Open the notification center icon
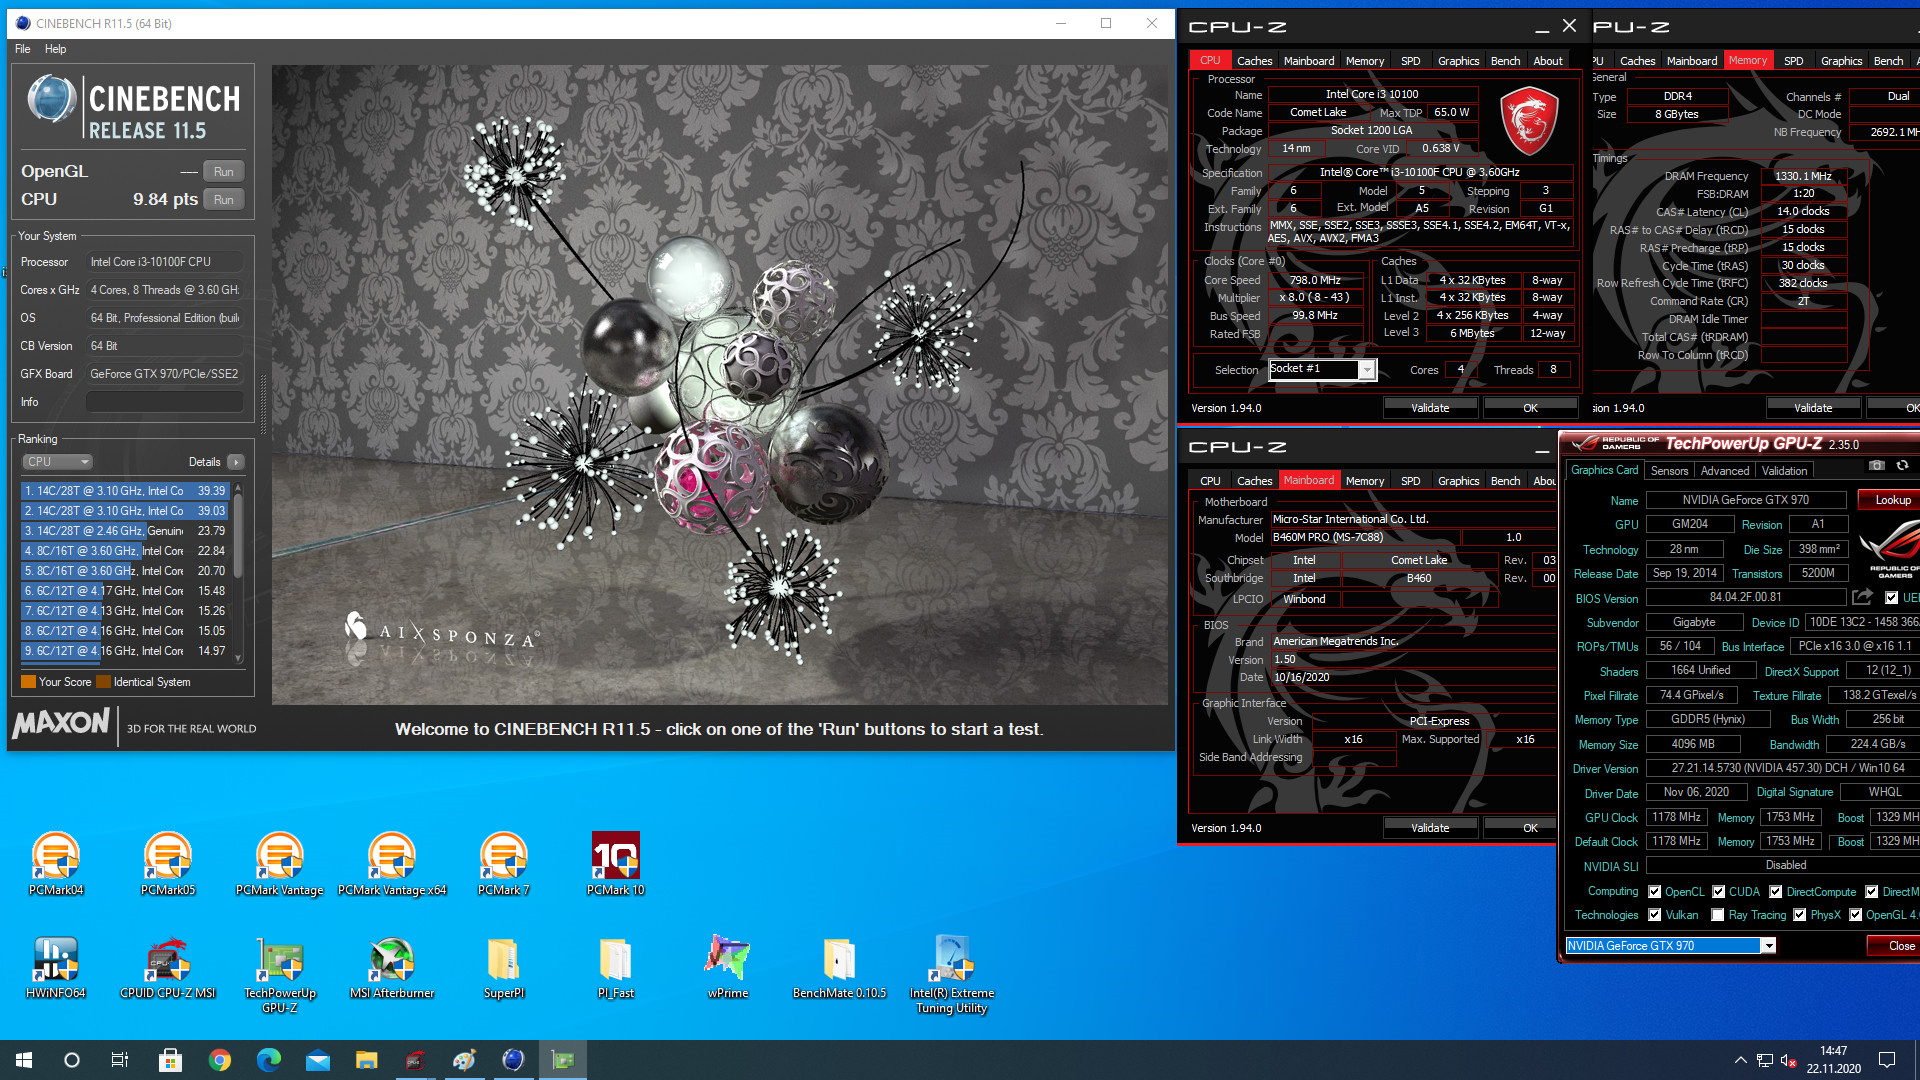The width and height of the screenshot is (1920, 1080). [x=1887, y=1060]
